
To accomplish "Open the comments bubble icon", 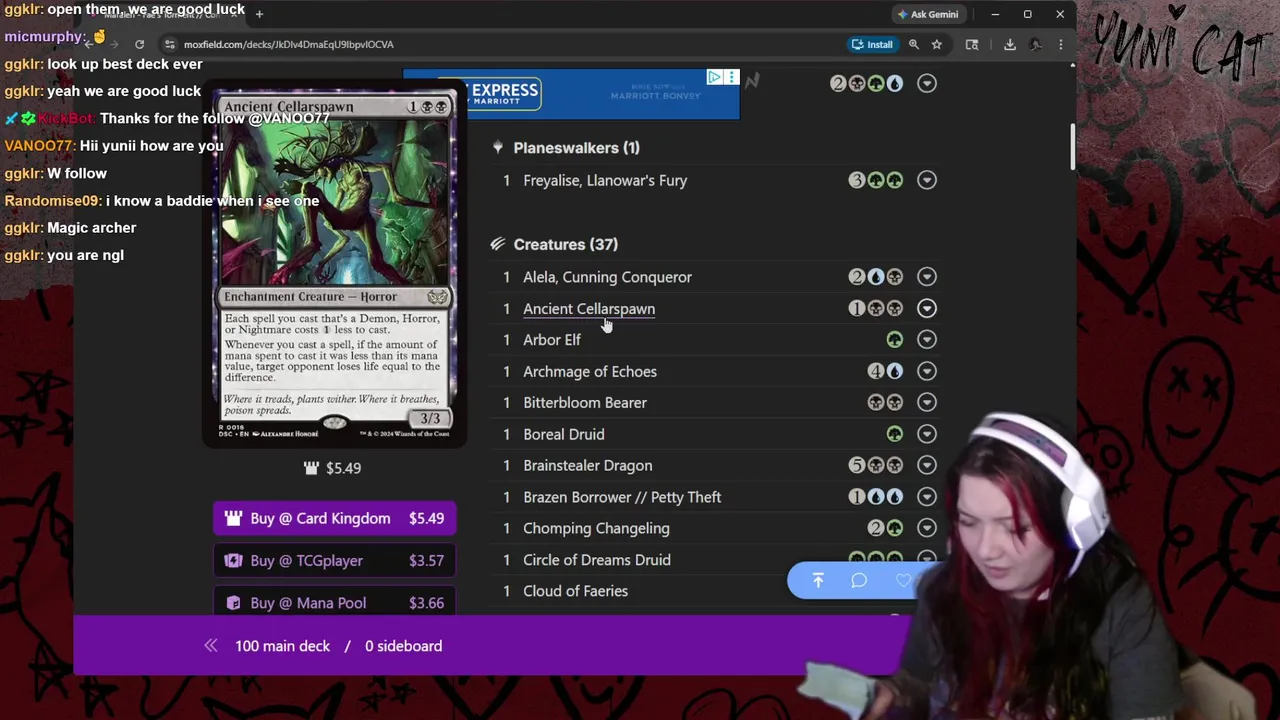I will [x=859, y=581].
